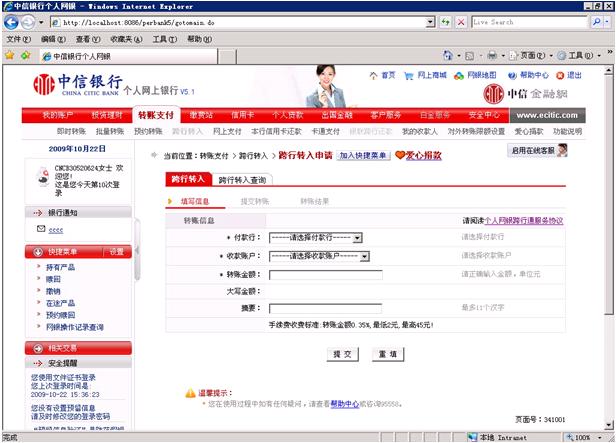This screenshot has height=443, width=616.
Task: Open the 文件 menu
Action: click(x=18, y=39)
